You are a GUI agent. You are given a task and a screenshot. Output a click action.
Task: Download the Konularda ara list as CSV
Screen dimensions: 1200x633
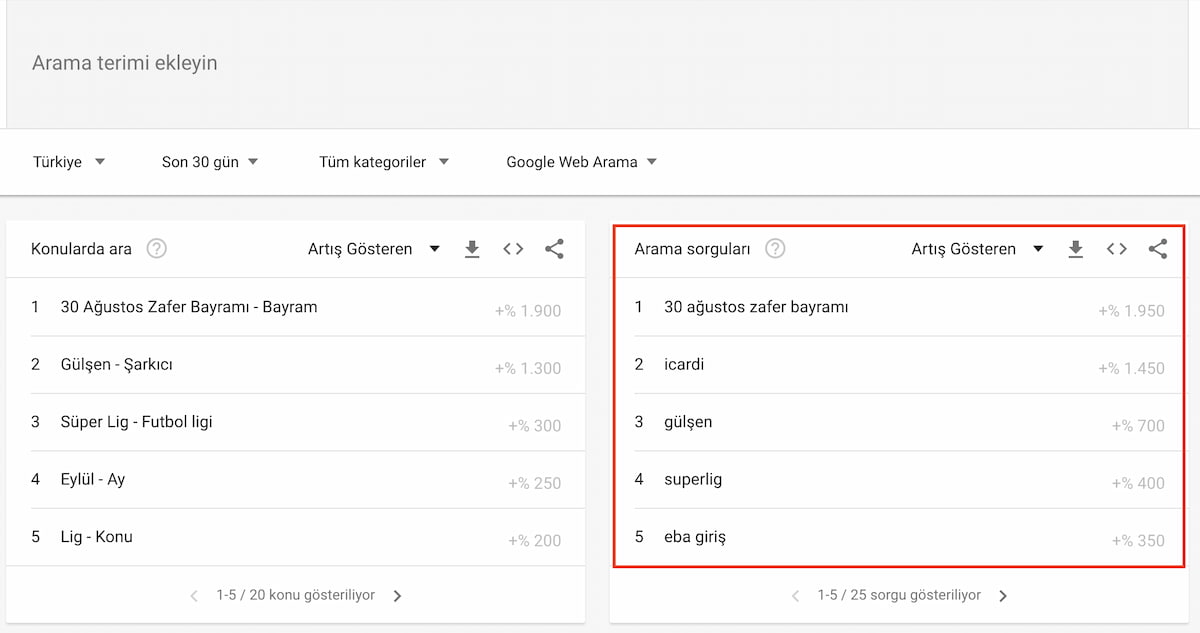[x=472, y=249]
